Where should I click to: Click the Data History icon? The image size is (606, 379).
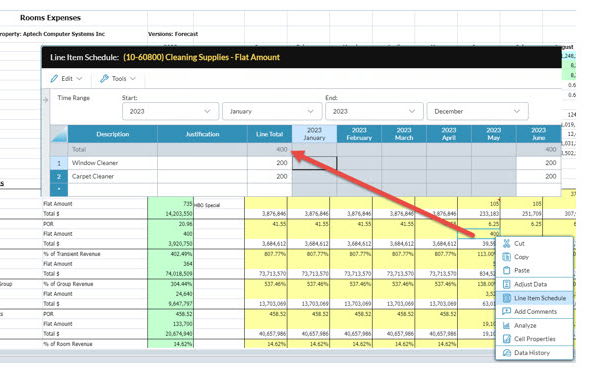click(507, 353)
